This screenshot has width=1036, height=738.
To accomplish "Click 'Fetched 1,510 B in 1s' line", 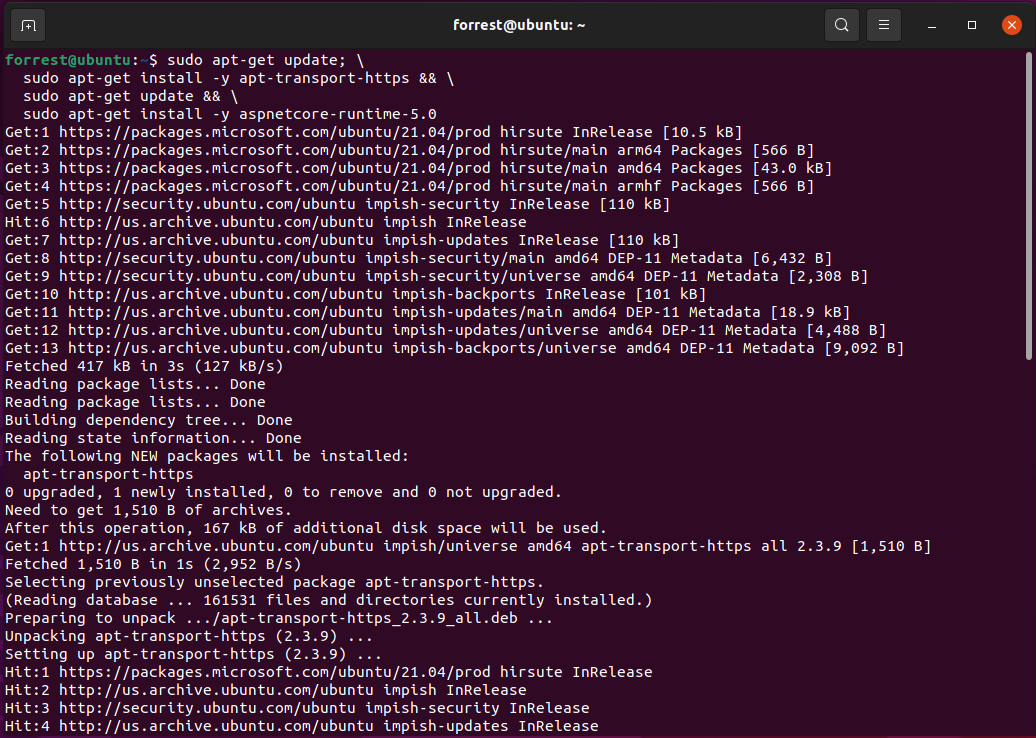I will pyautogui.click(x=153, y=564).
